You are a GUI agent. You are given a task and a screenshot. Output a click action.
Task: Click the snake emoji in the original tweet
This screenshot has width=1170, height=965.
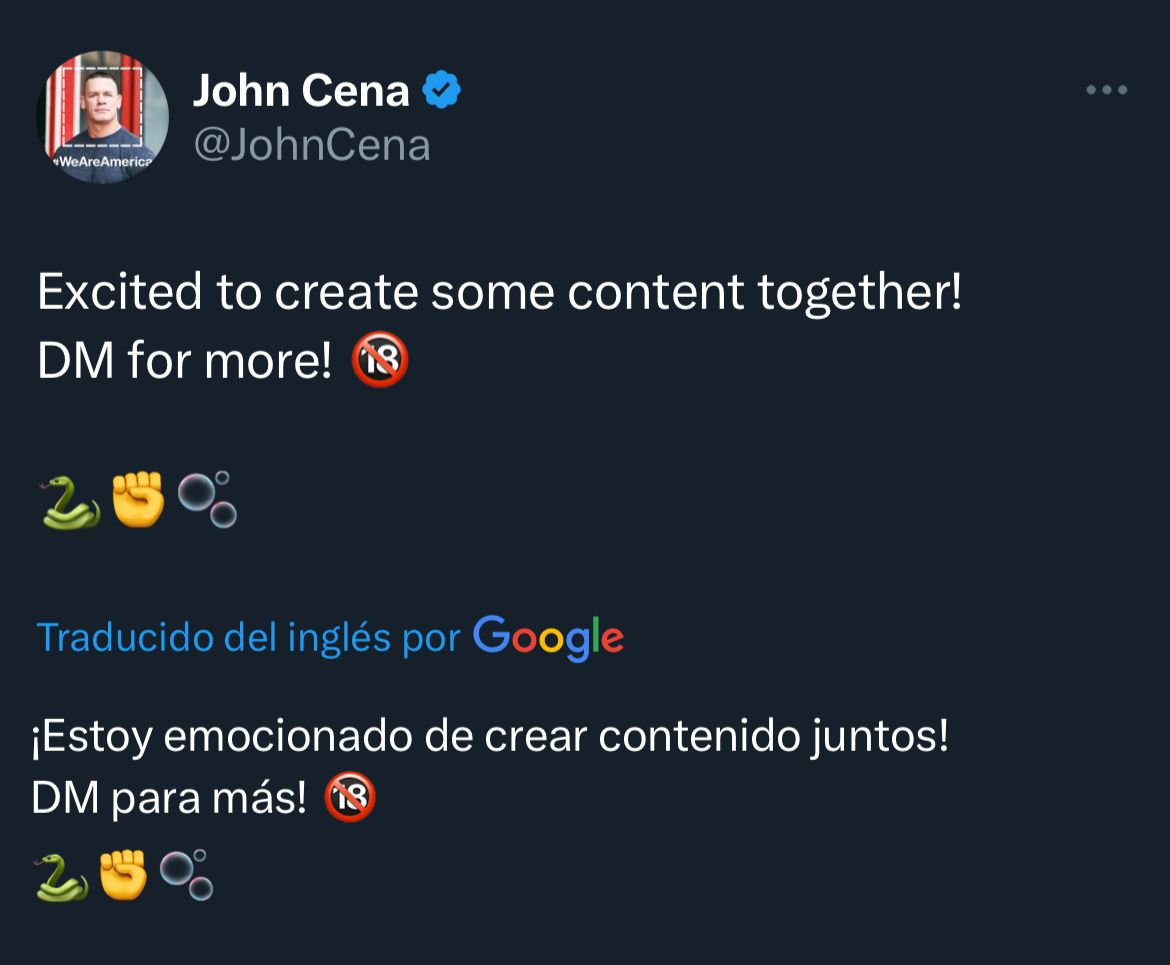pyautogui.click(x=68, y=499)
